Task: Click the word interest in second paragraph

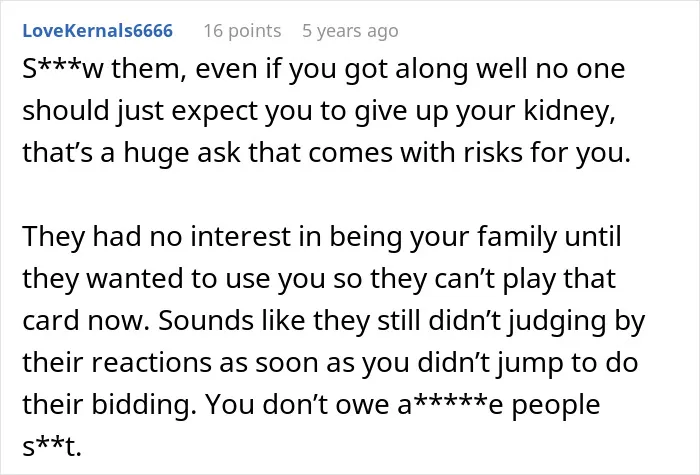Action: click(241, 237)
